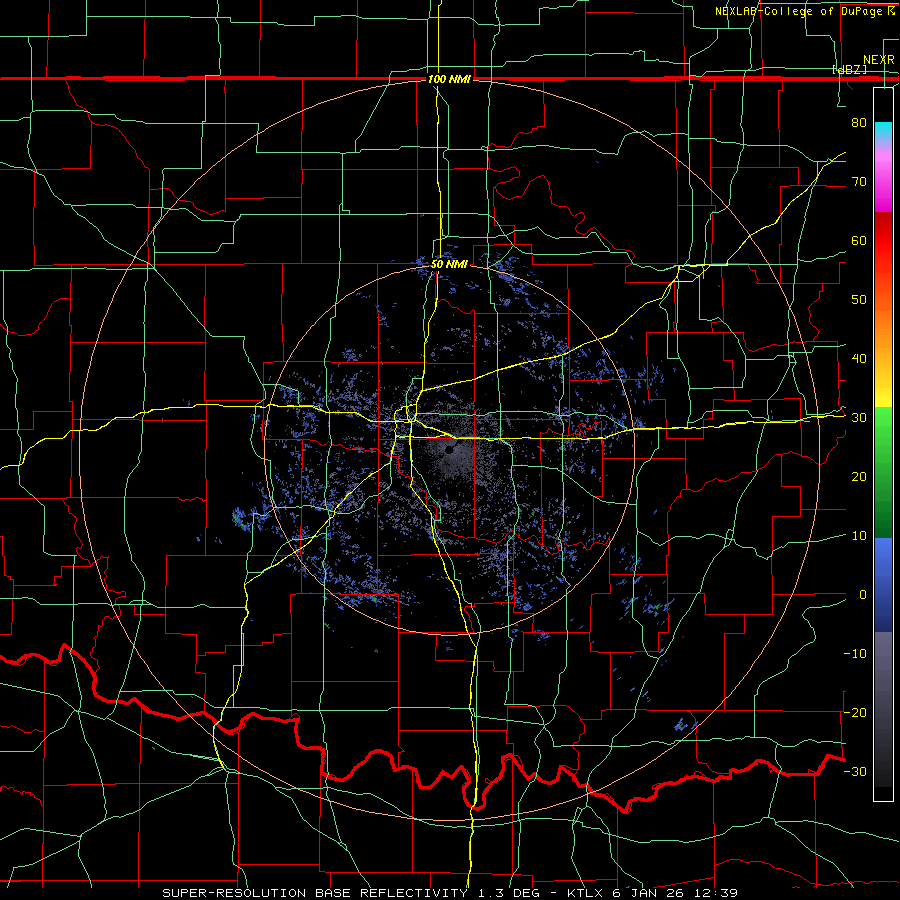Click the "100 NMI" range ring label

click(x=449, y=79)
